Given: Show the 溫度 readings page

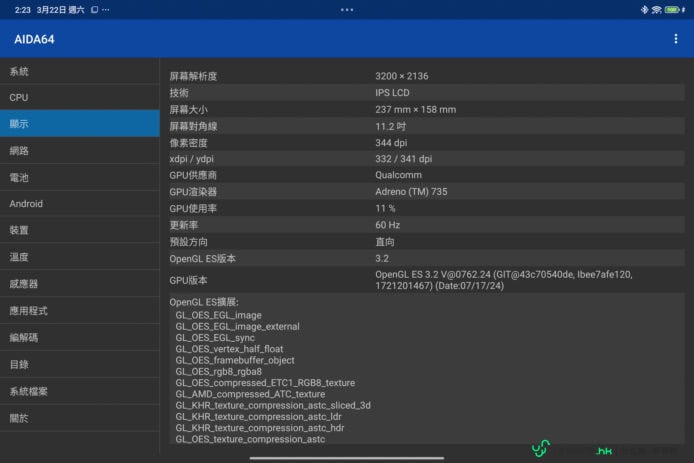Looking at the screenshot, I should [x=79, y=257].
